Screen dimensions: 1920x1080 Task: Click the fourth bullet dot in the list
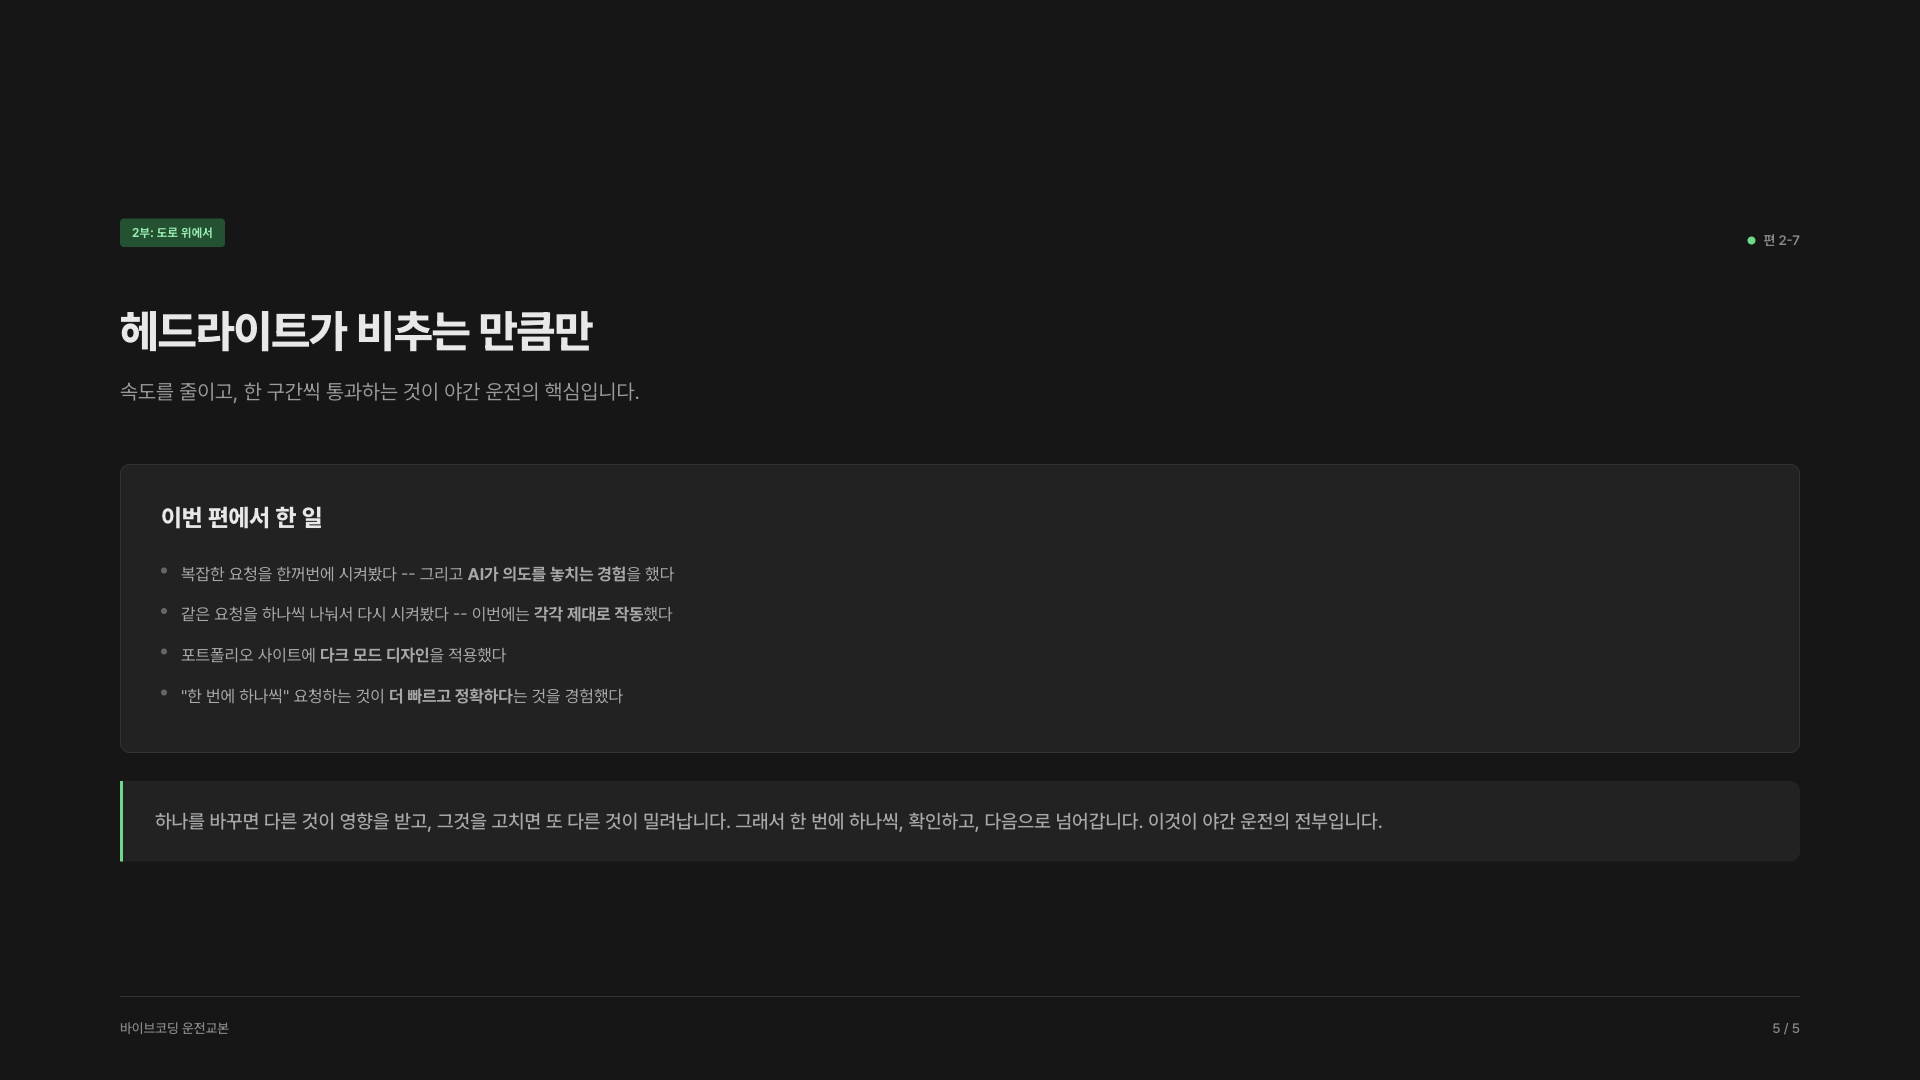164,693
